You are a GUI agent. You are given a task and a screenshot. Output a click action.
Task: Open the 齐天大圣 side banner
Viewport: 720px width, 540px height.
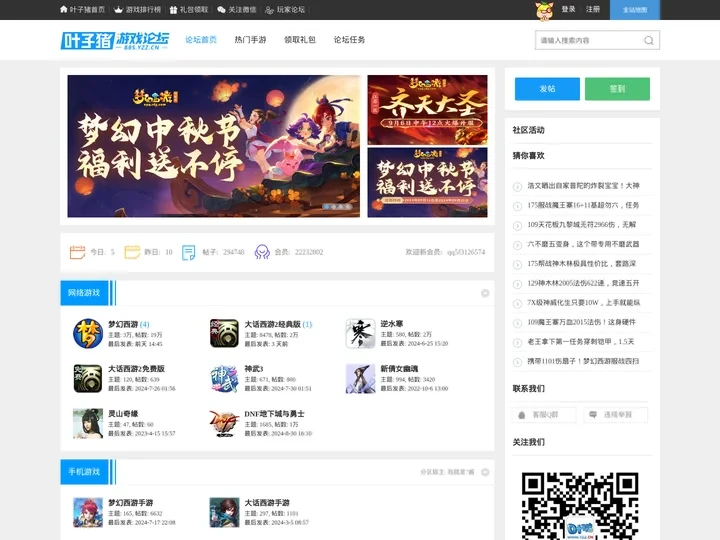pyautogui.click(x=428, y=110)
